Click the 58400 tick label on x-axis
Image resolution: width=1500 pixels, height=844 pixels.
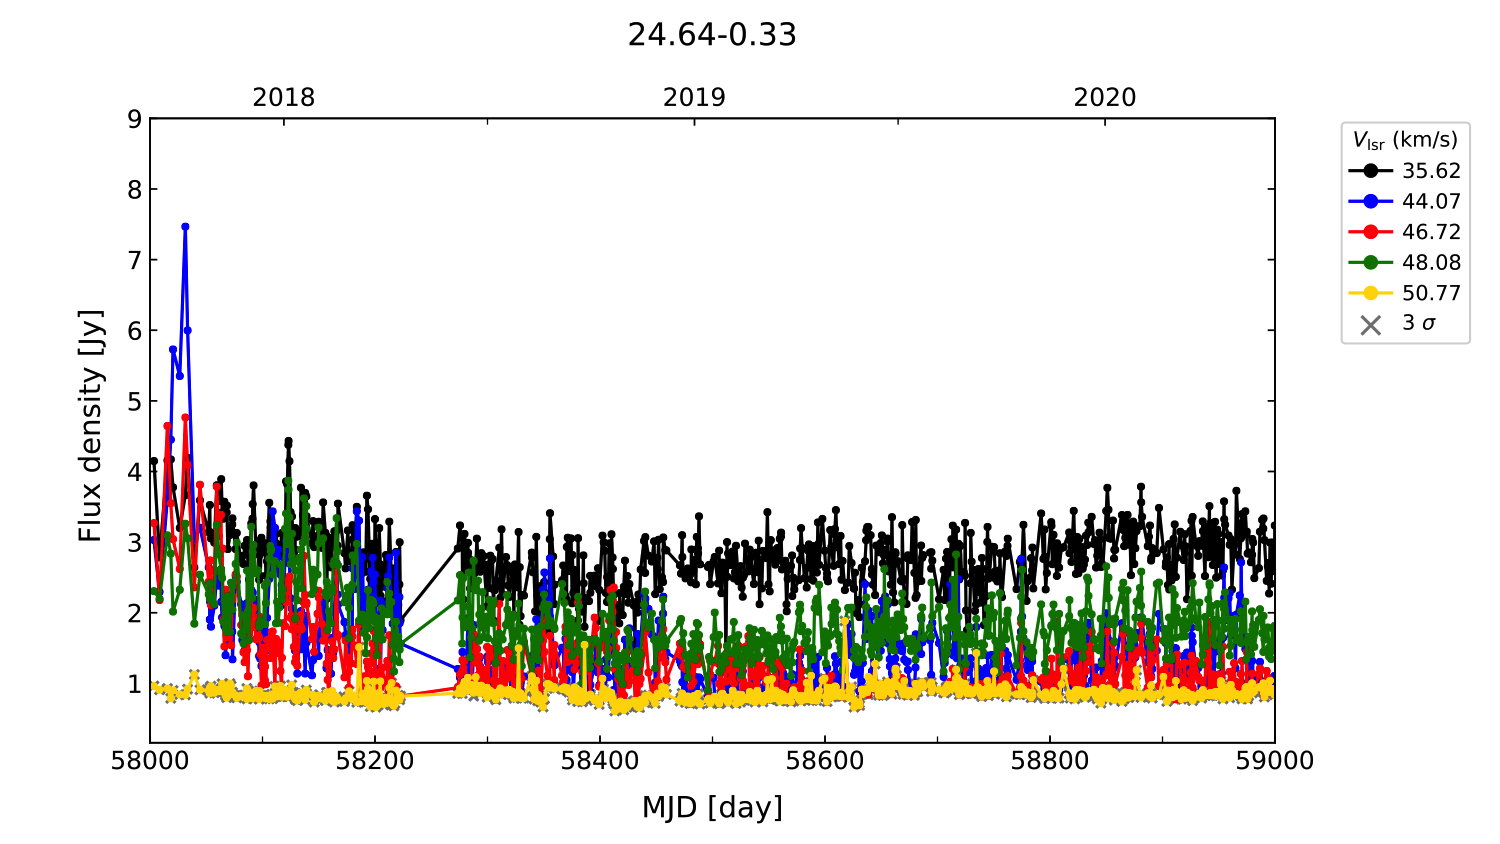(600, 761)
